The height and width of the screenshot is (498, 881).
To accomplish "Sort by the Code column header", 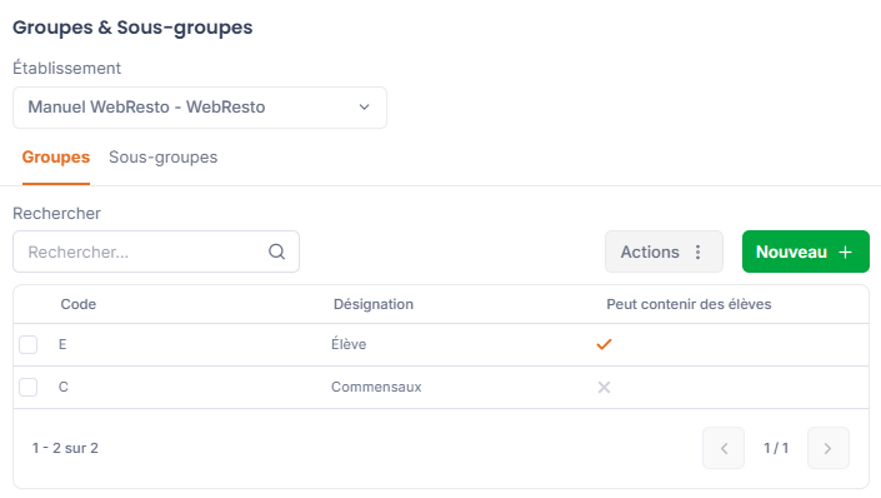I will point(78,304).
